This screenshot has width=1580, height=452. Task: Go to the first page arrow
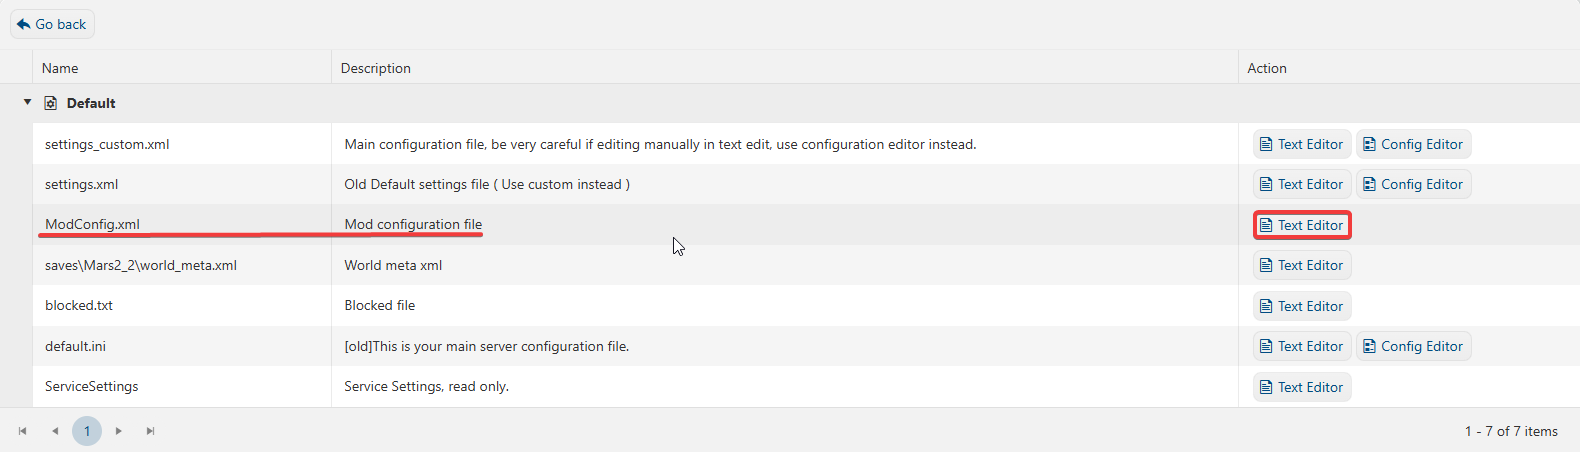click(x=22, y=431)
